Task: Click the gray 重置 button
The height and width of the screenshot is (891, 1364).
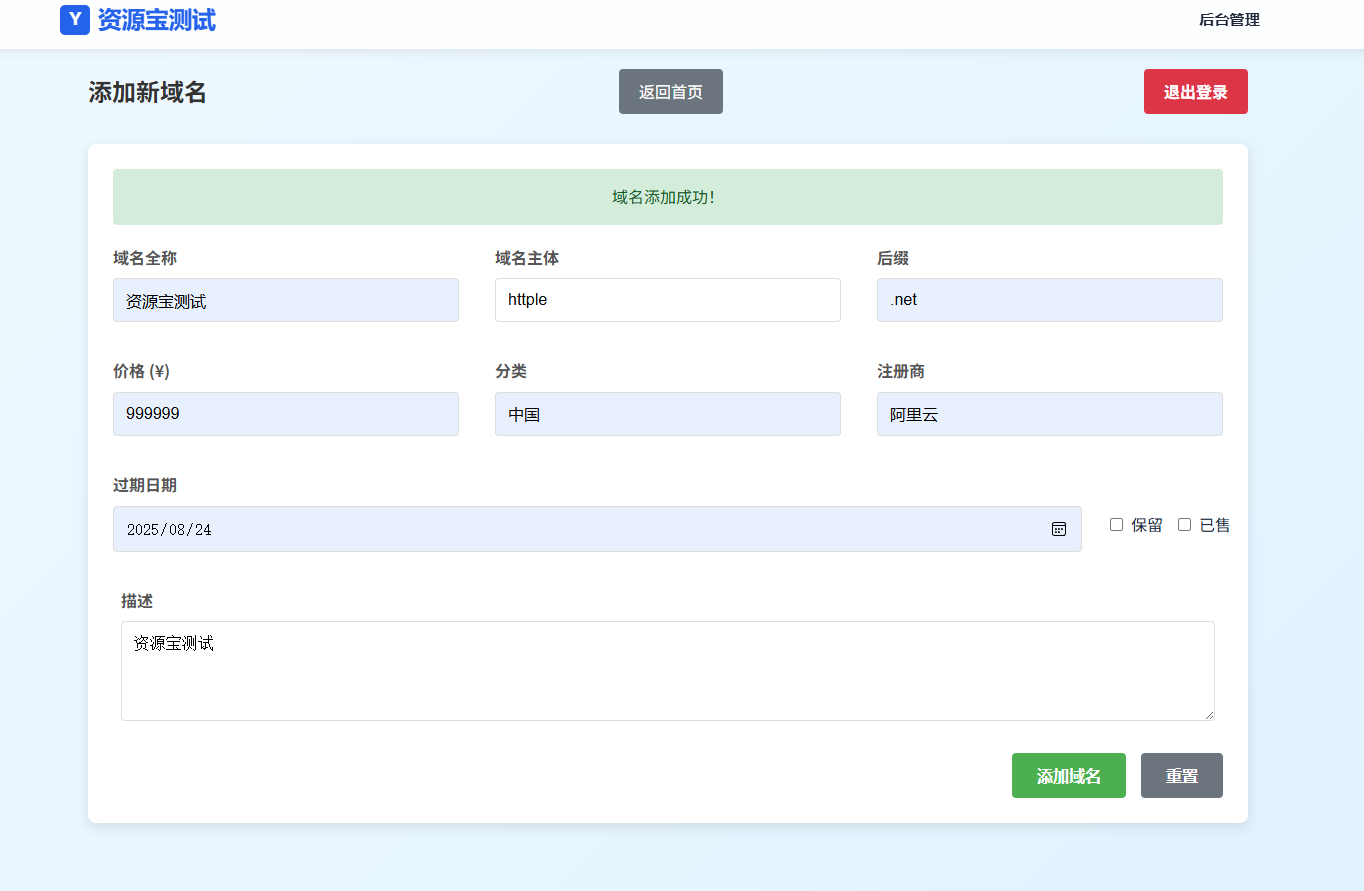Action: (x=1181, y=776)
